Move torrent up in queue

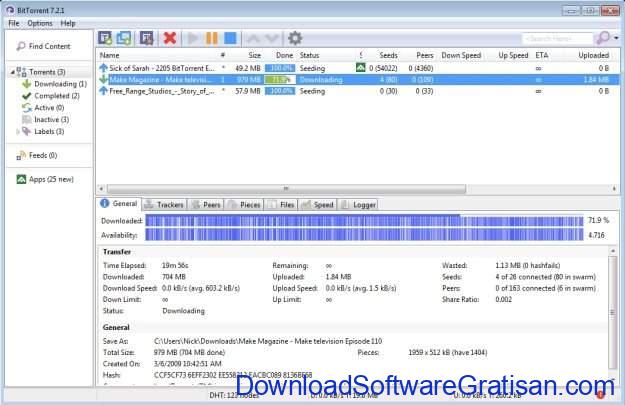point(254,39)
